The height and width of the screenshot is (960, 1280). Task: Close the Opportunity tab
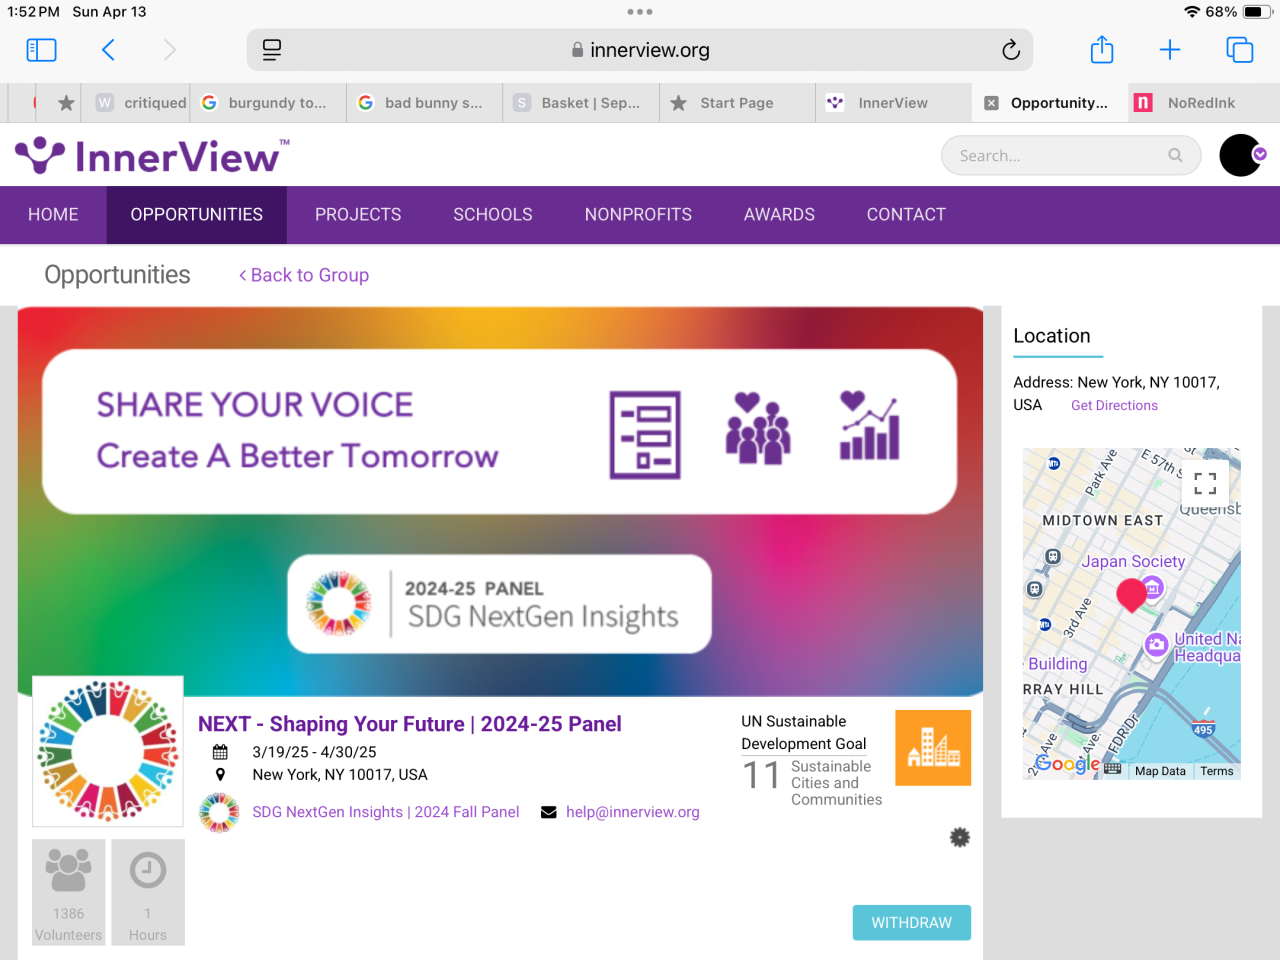pyautogui.click(x=991, y=103)
